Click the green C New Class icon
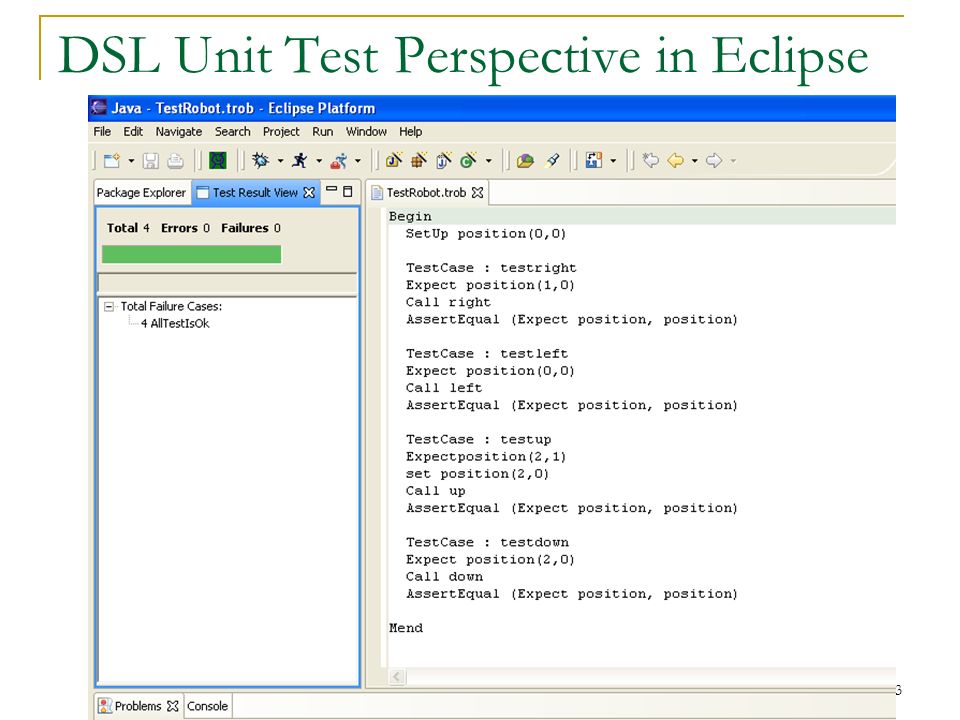 [x=468, y=160]
